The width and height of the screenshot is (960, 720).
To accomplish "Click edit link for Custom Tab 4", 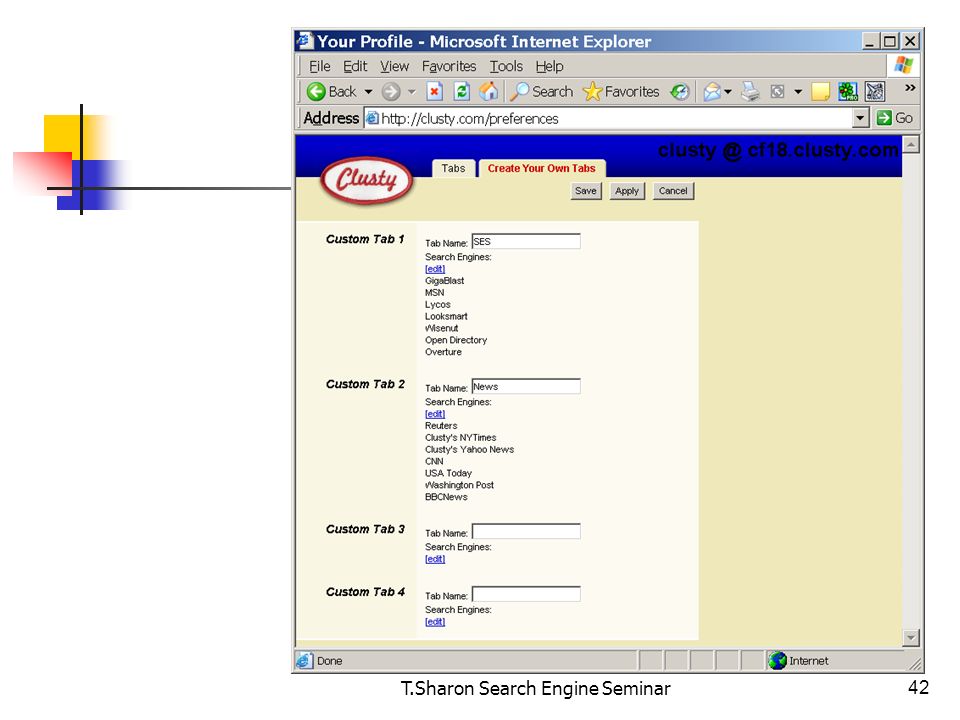I will pos(435,621).
